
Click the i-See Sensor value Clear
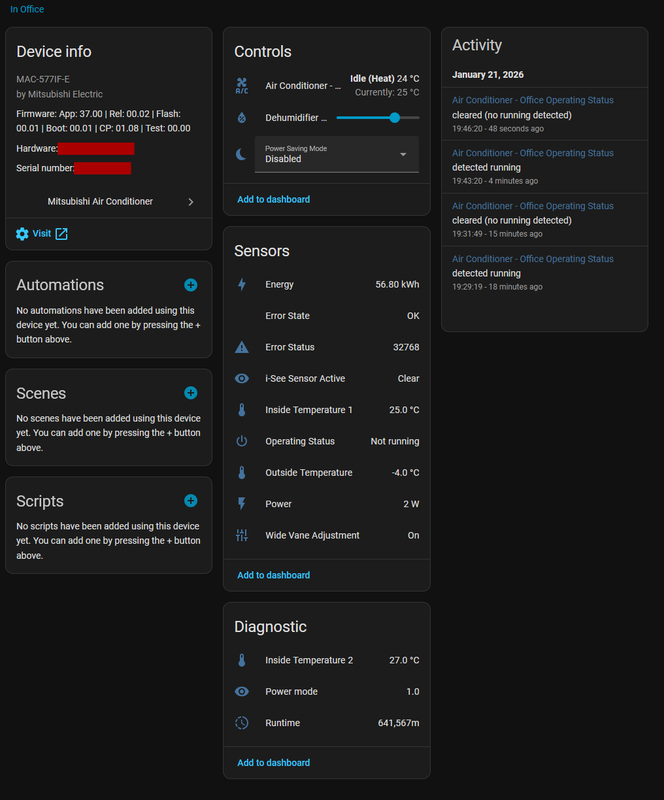pos(408,379)
